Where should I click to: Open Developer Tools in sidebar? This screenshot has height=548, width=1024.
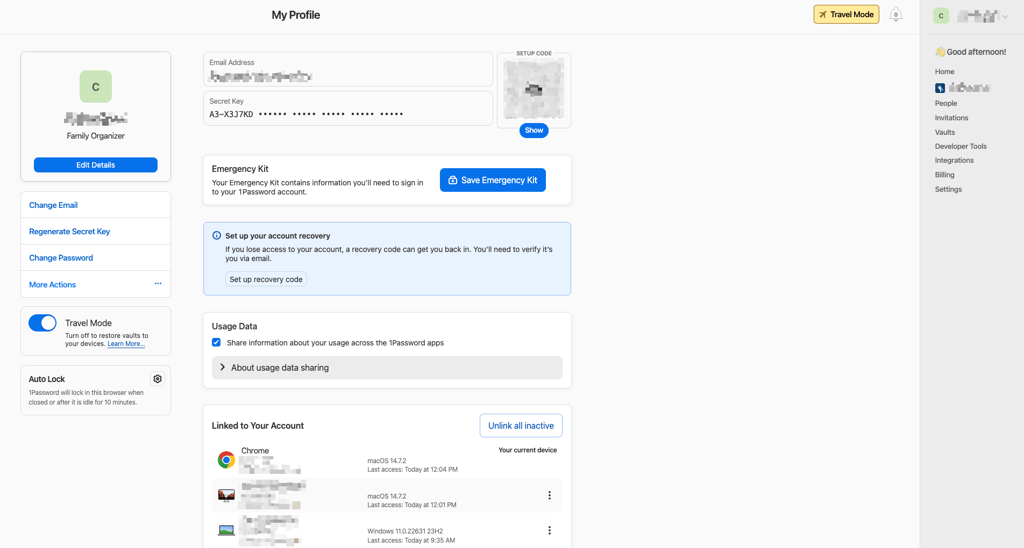pos(961,146)
